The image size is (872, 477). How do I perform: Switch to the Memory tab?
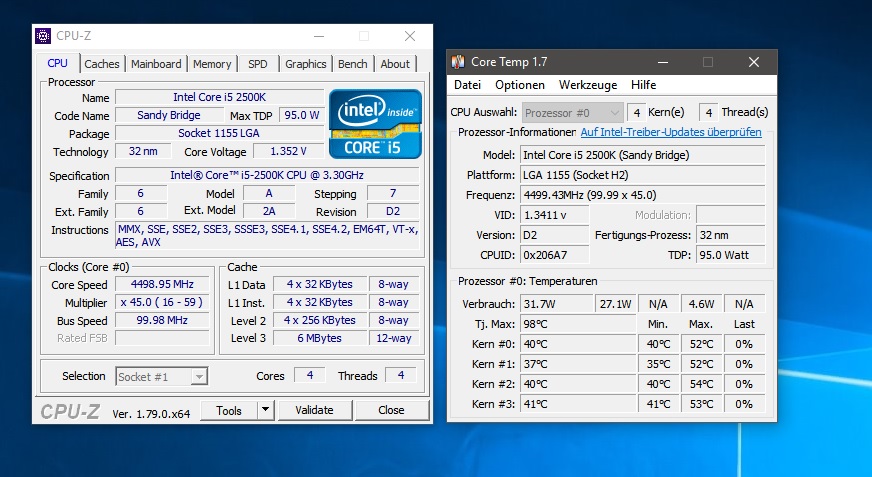(x=212, y=64)
